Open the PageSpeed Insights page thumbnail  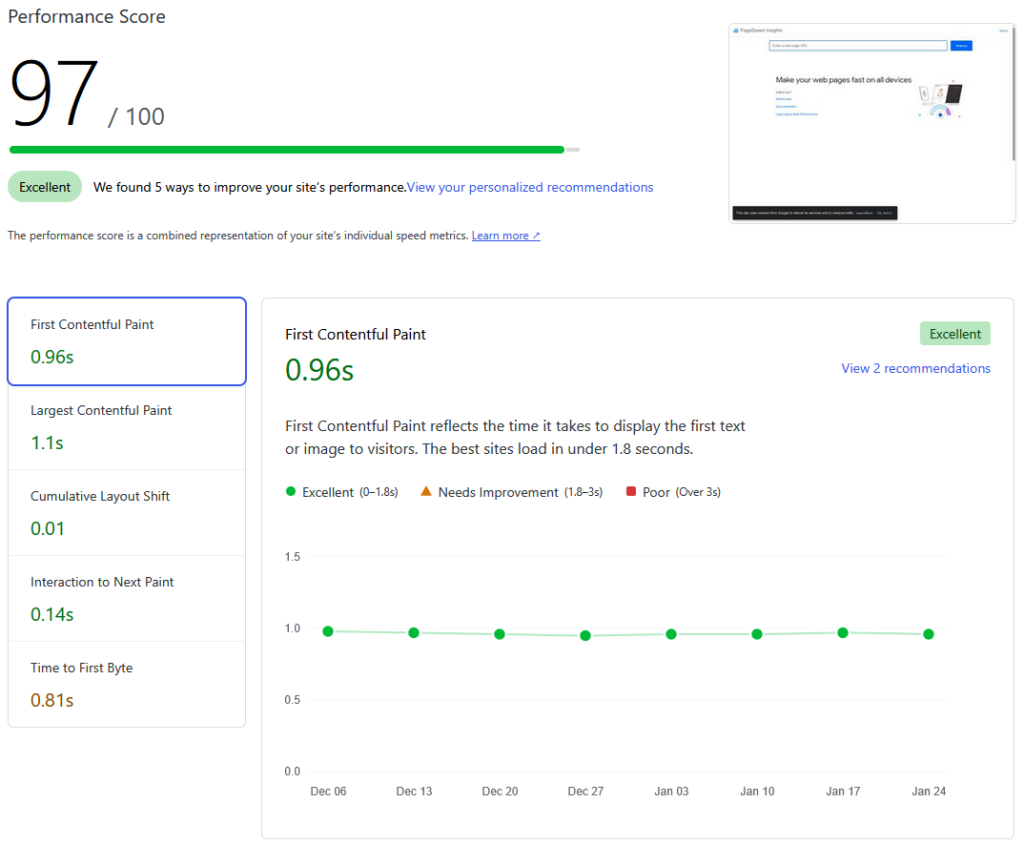tap(872, 123)
